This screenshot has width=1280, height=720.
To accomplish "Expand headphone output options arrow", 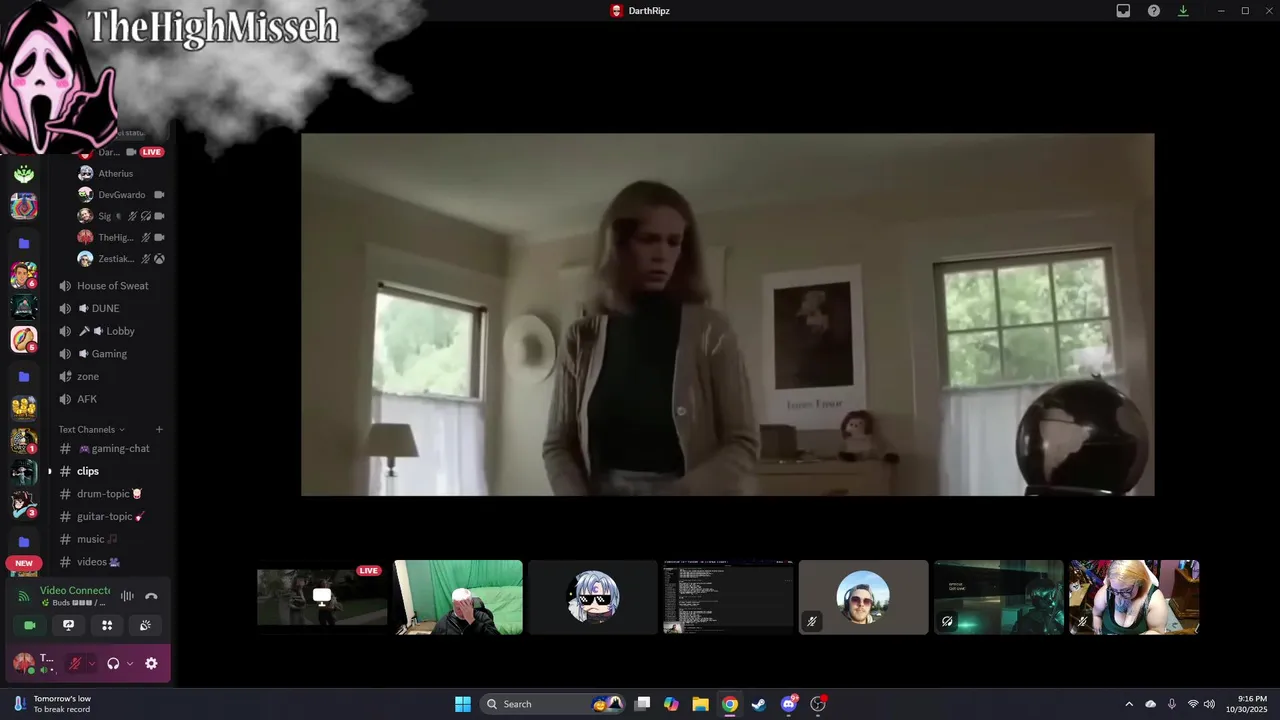I will tap(130, 663).
